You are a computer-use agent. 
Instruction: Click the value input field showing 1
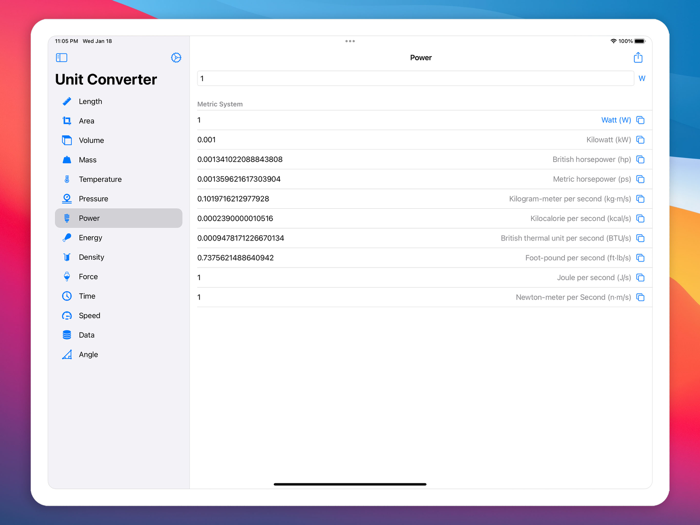[x=415, y=79]
